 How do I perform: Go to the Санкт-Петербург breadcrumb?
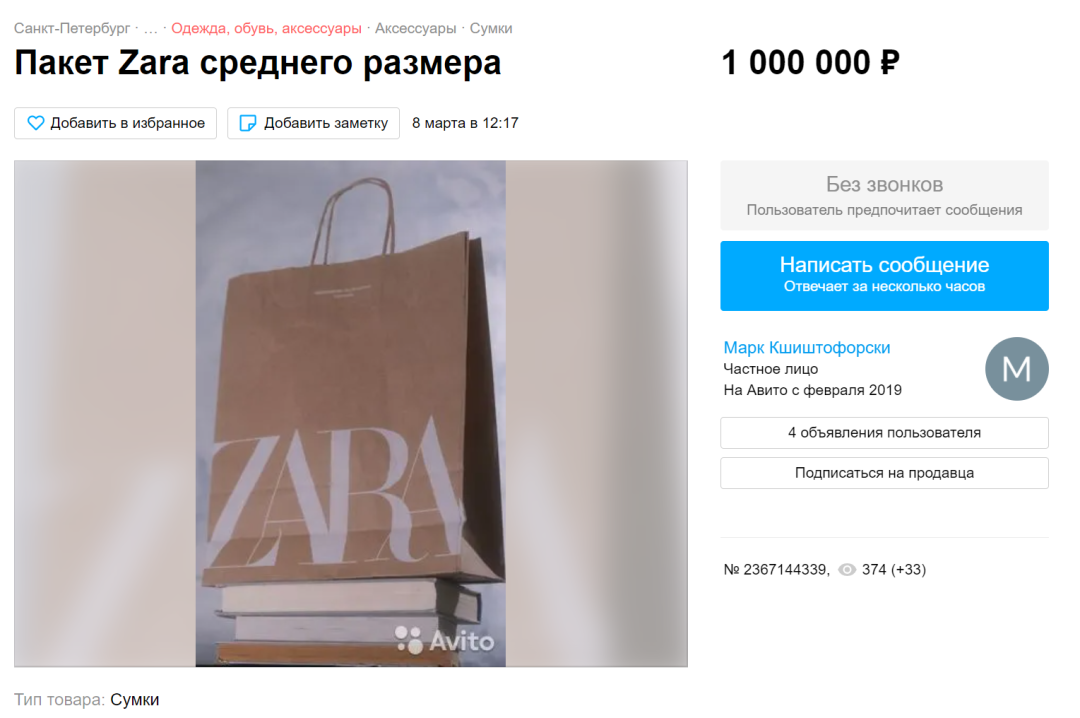point(72,28)
